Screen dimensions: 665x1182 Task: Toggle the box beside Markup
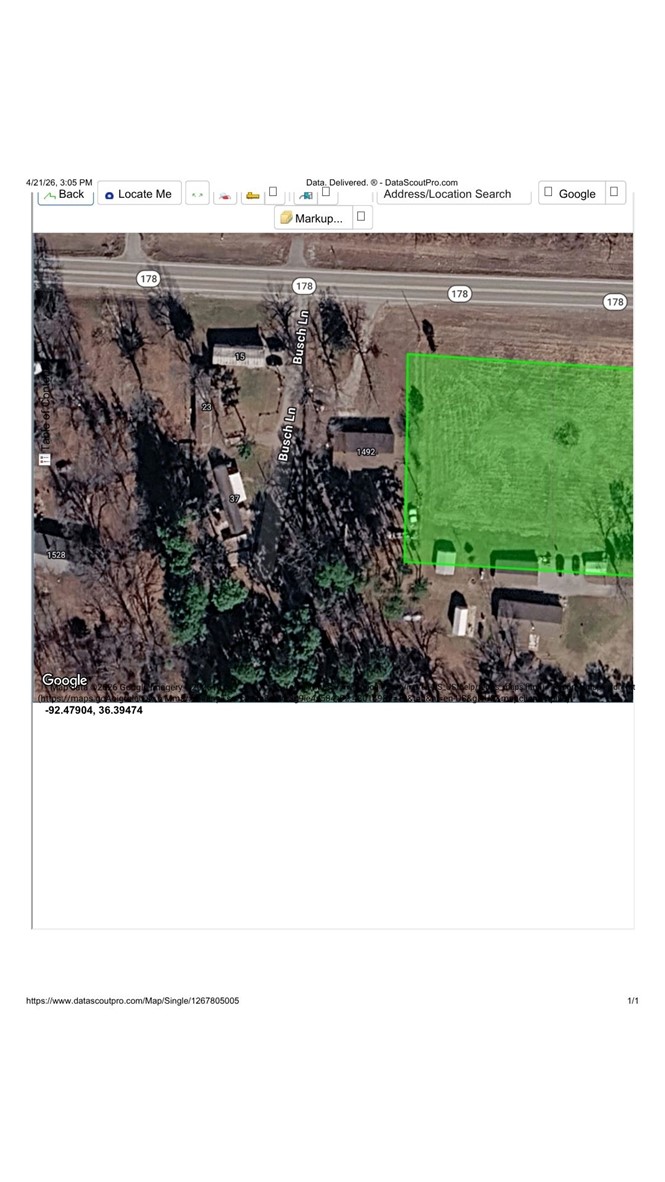coord(361,217)
